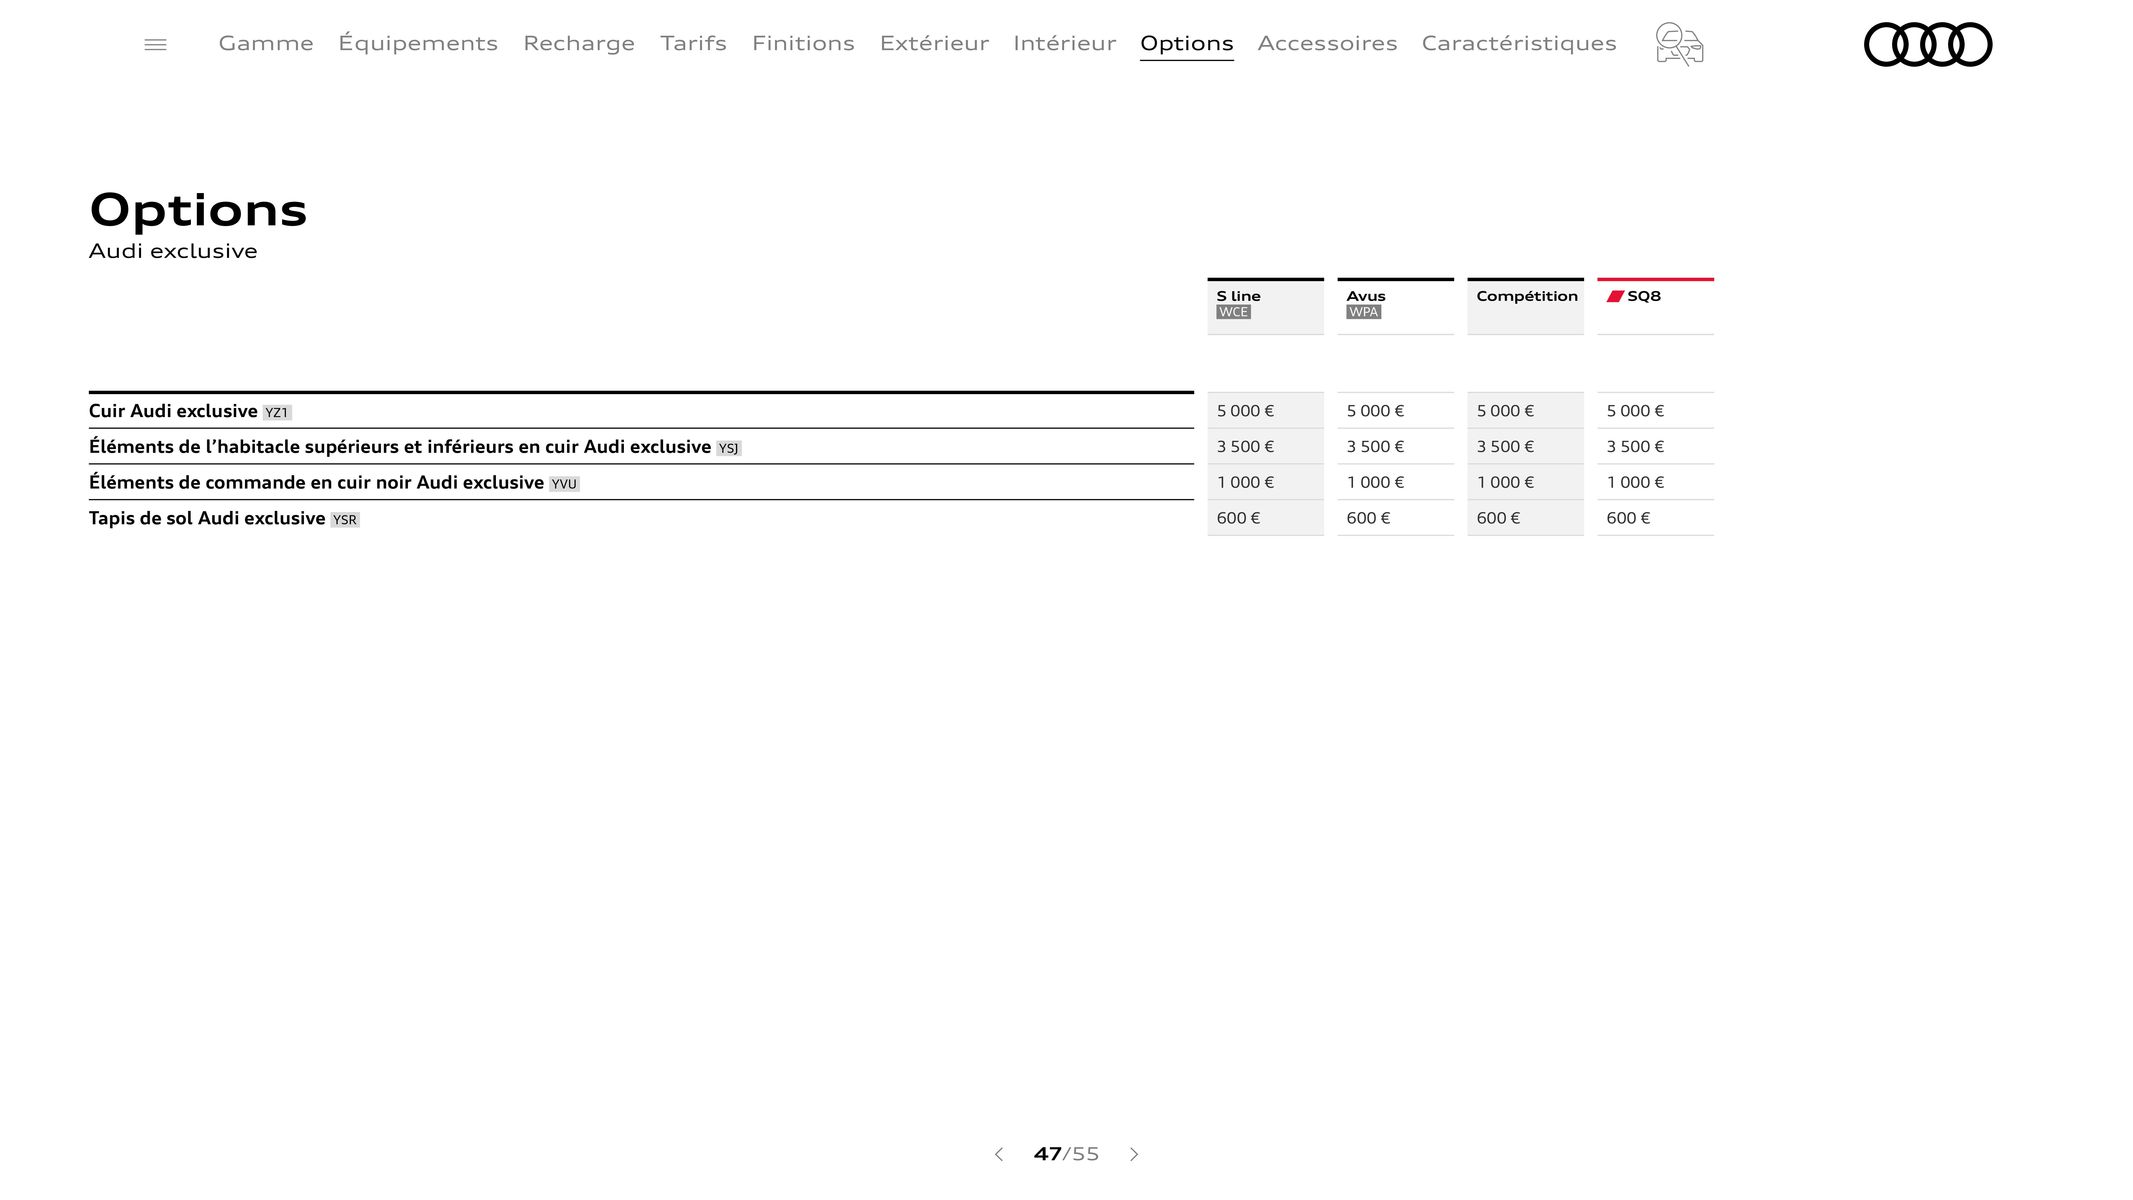Click 1 000 € price under Avus

1375,482
